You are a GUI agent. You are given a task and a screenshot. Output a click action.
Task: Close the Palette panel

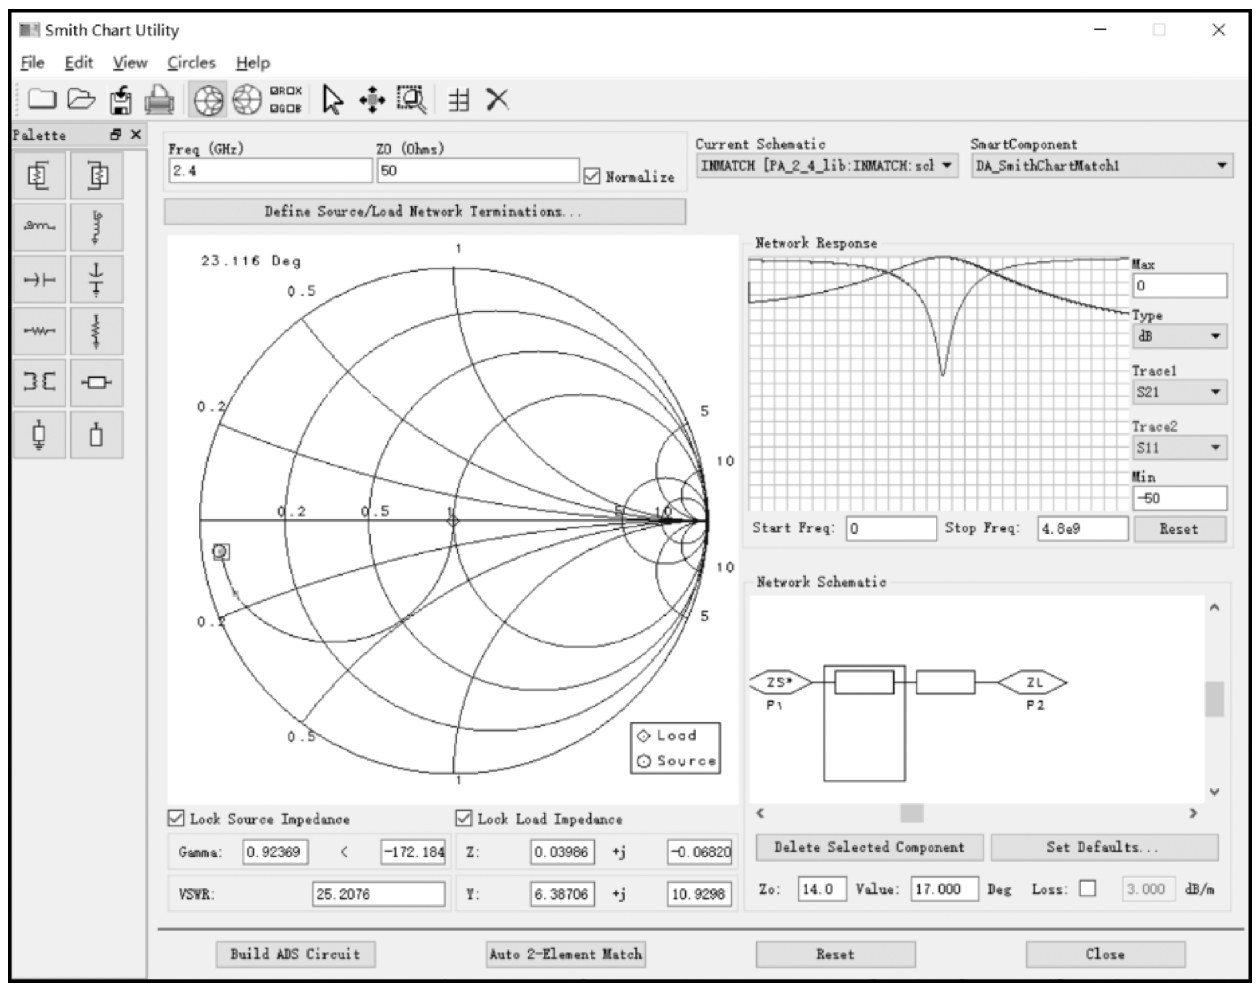click(136, 134)
